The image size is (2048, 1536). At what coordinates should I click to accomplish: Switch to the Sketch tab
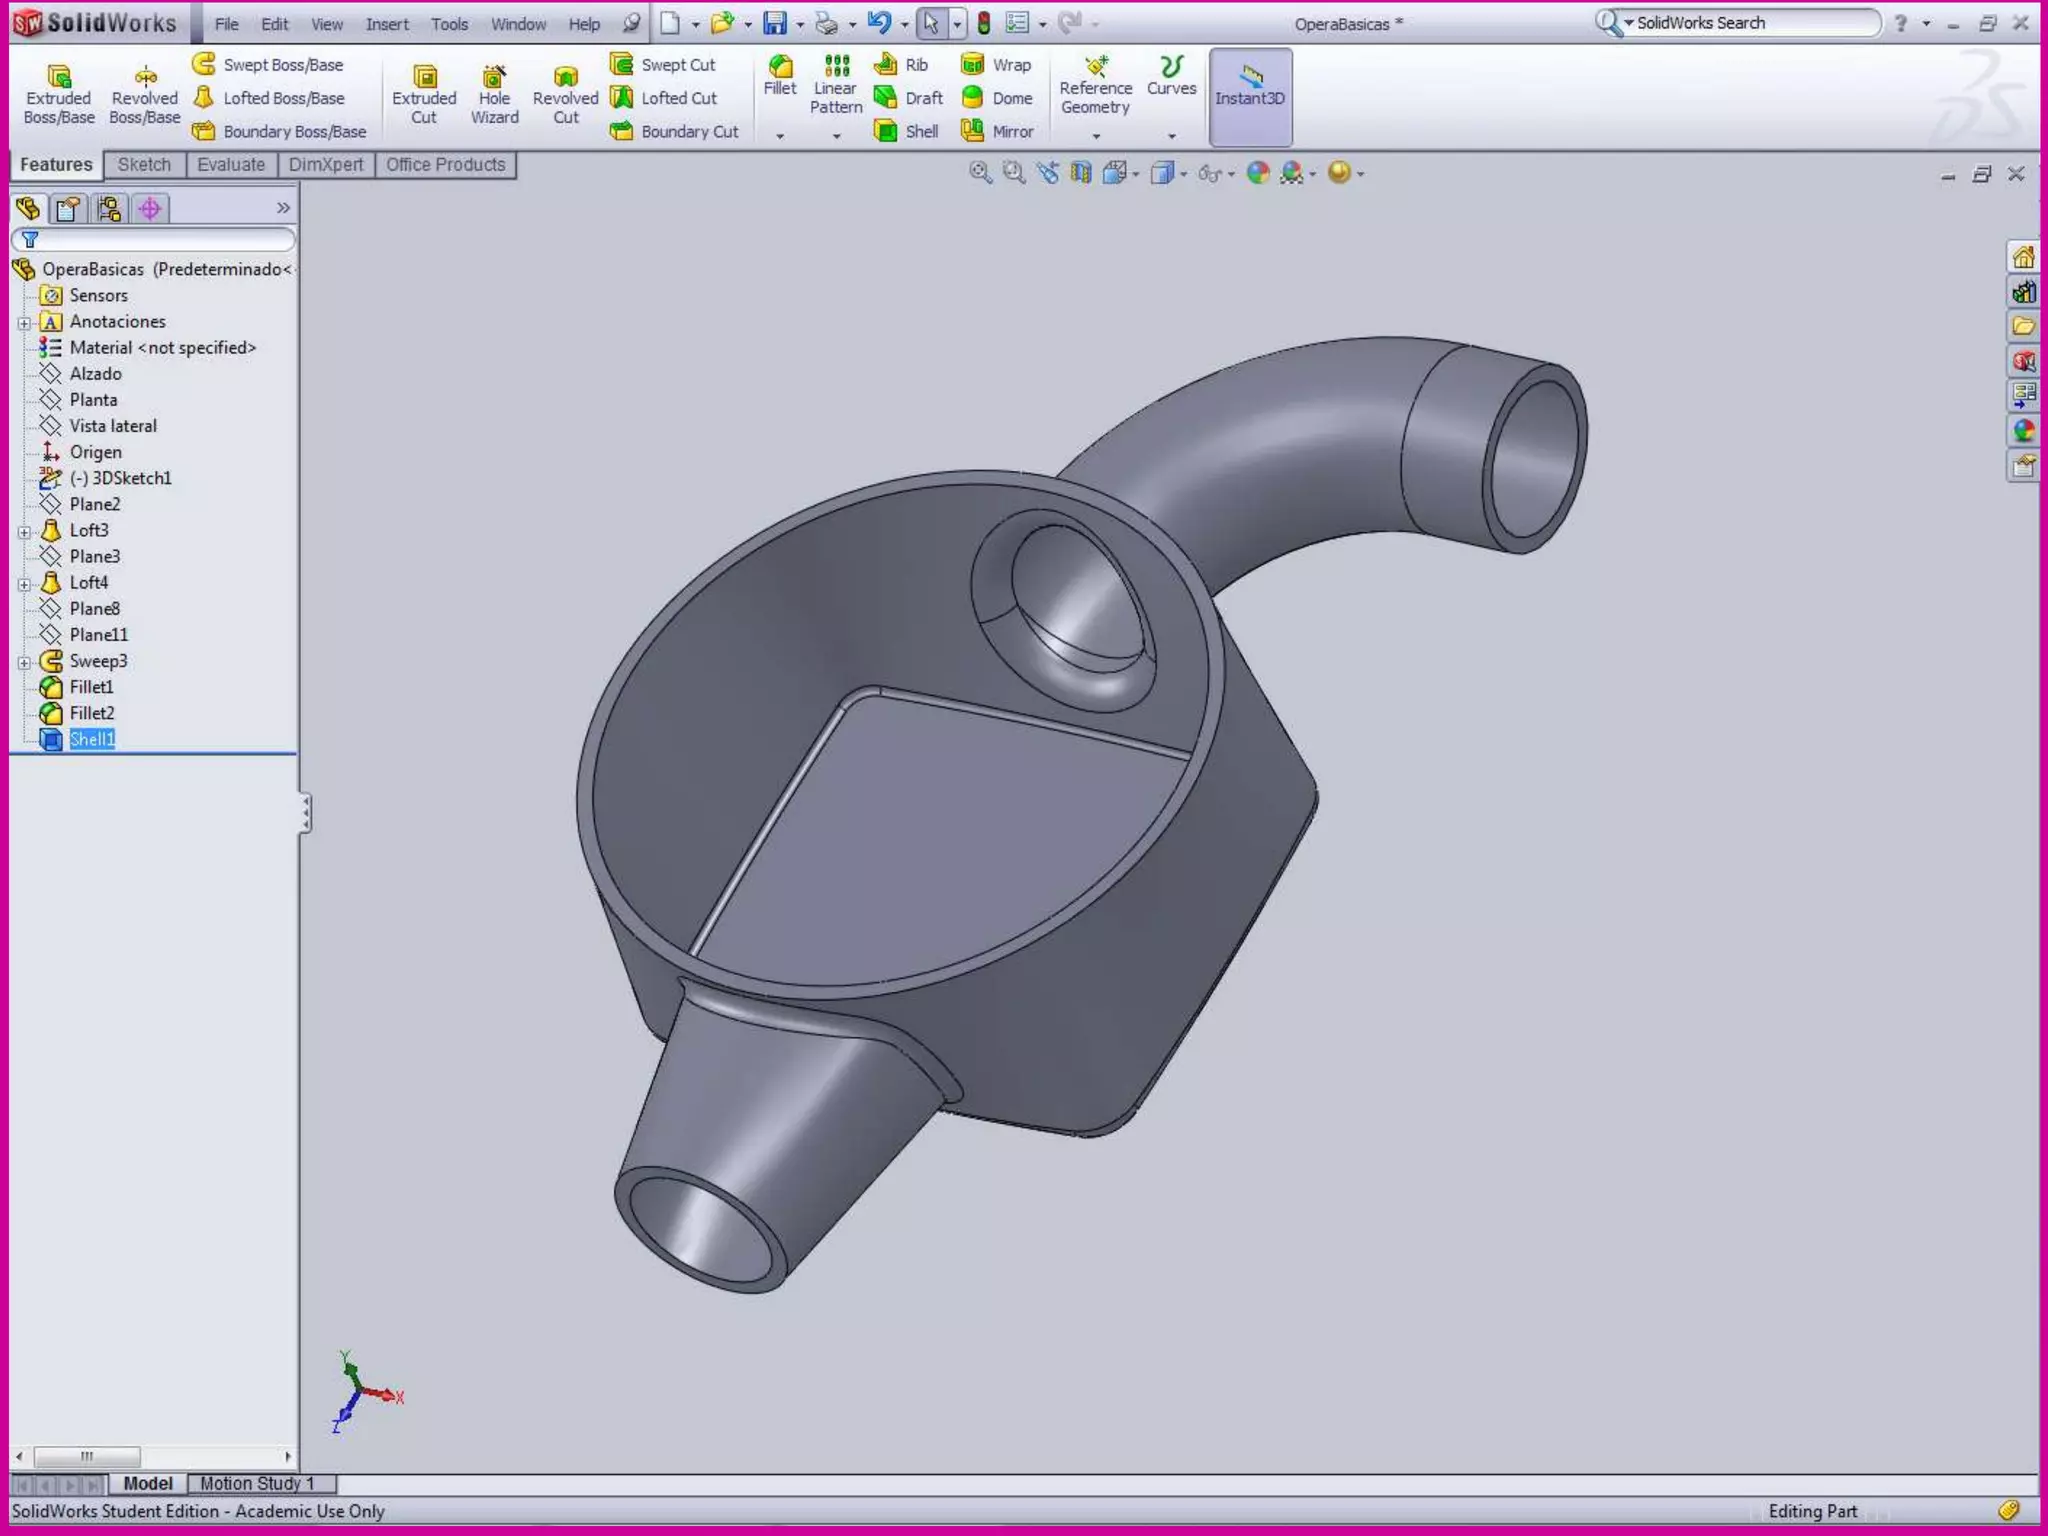(144, 165)
